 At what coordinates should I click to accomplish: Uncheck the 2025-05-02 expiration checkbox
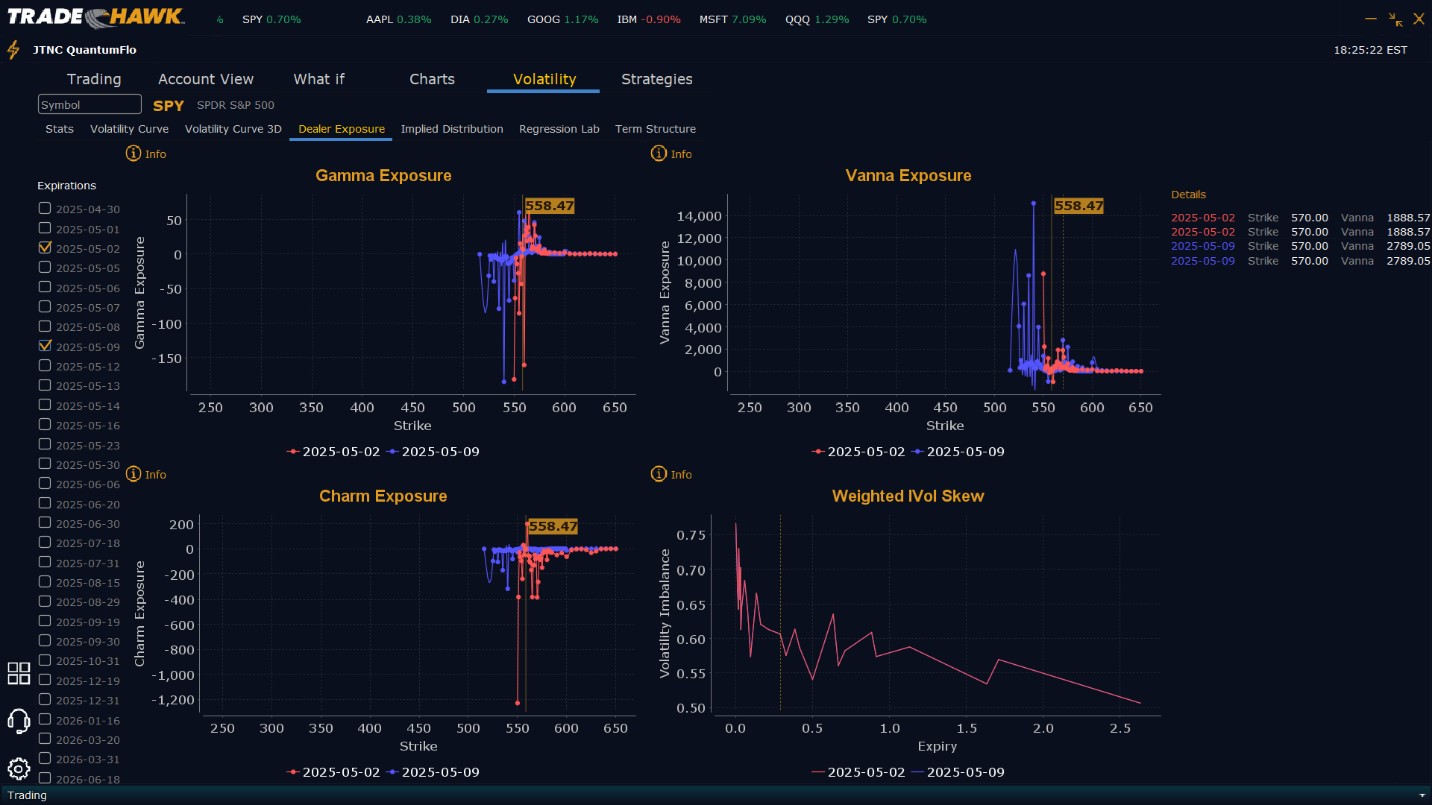[x=44, y=247]
